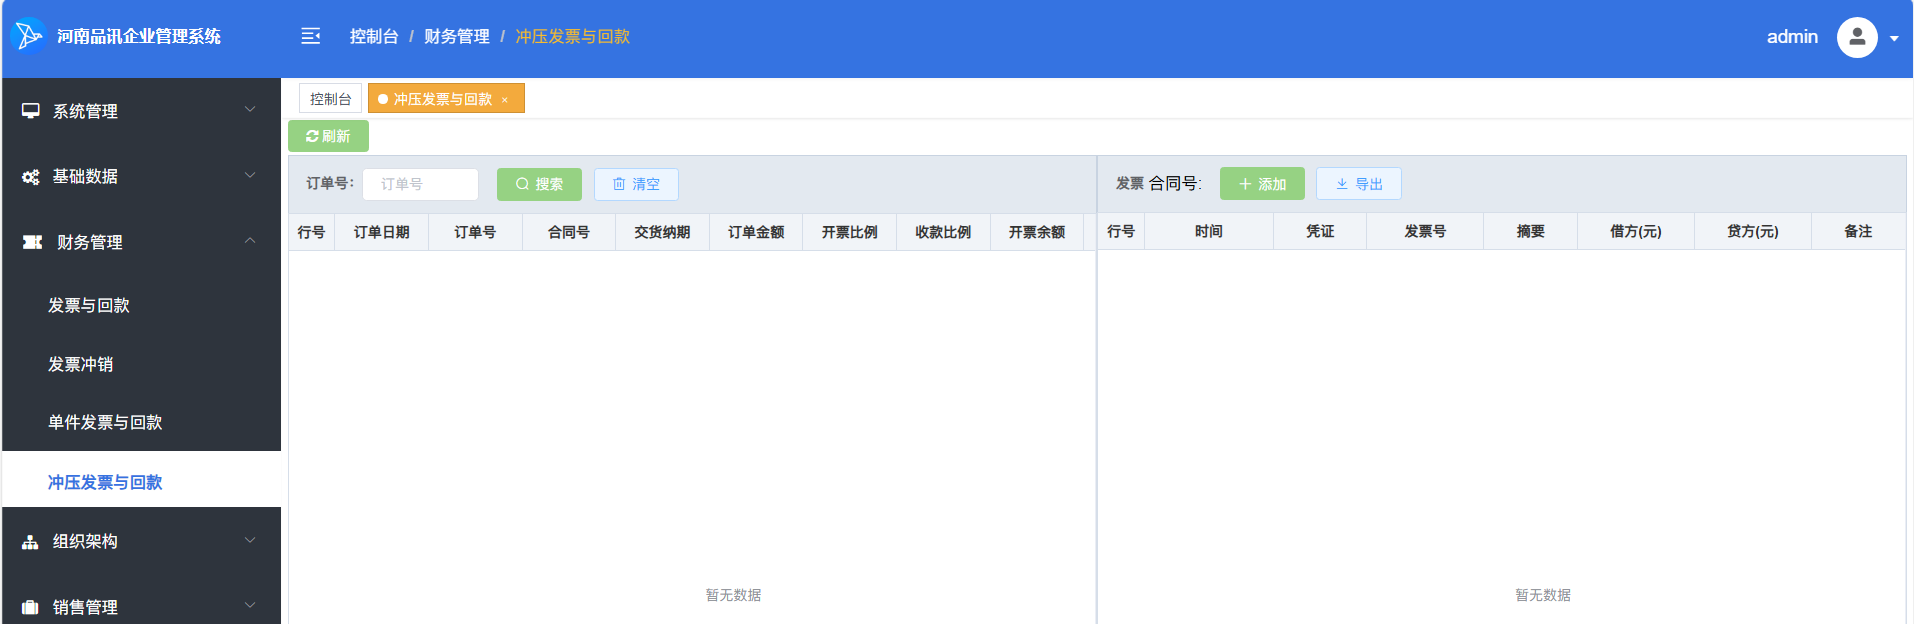The image size is (1914, 624).
Task: Open the dropdown caret beside avatar
Action: [x=1894, y=39]
